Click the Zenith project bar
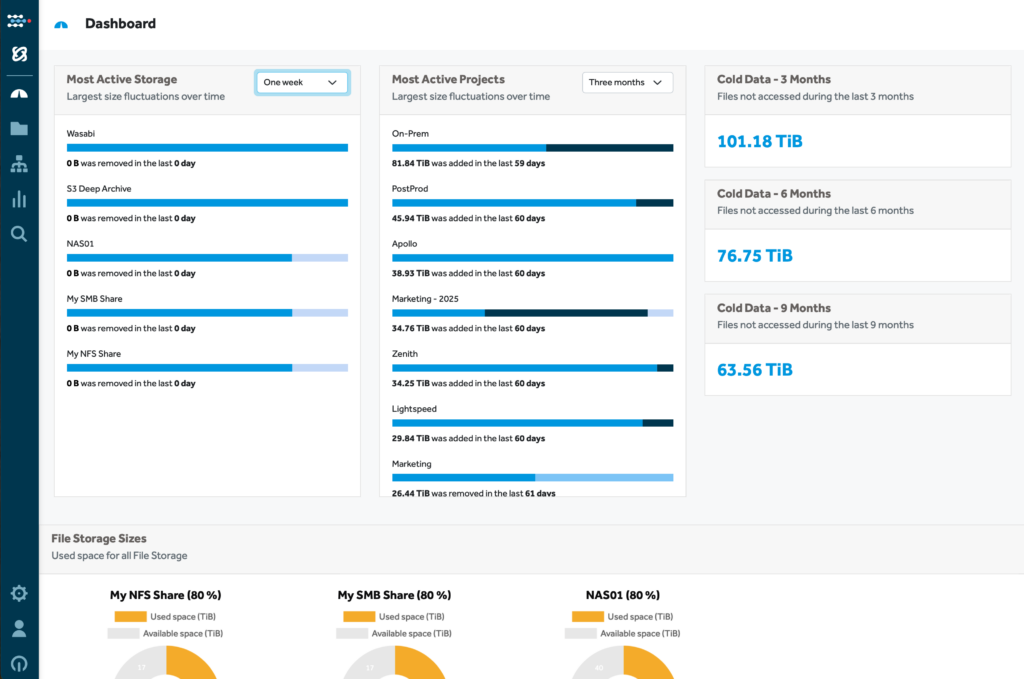 532,368
